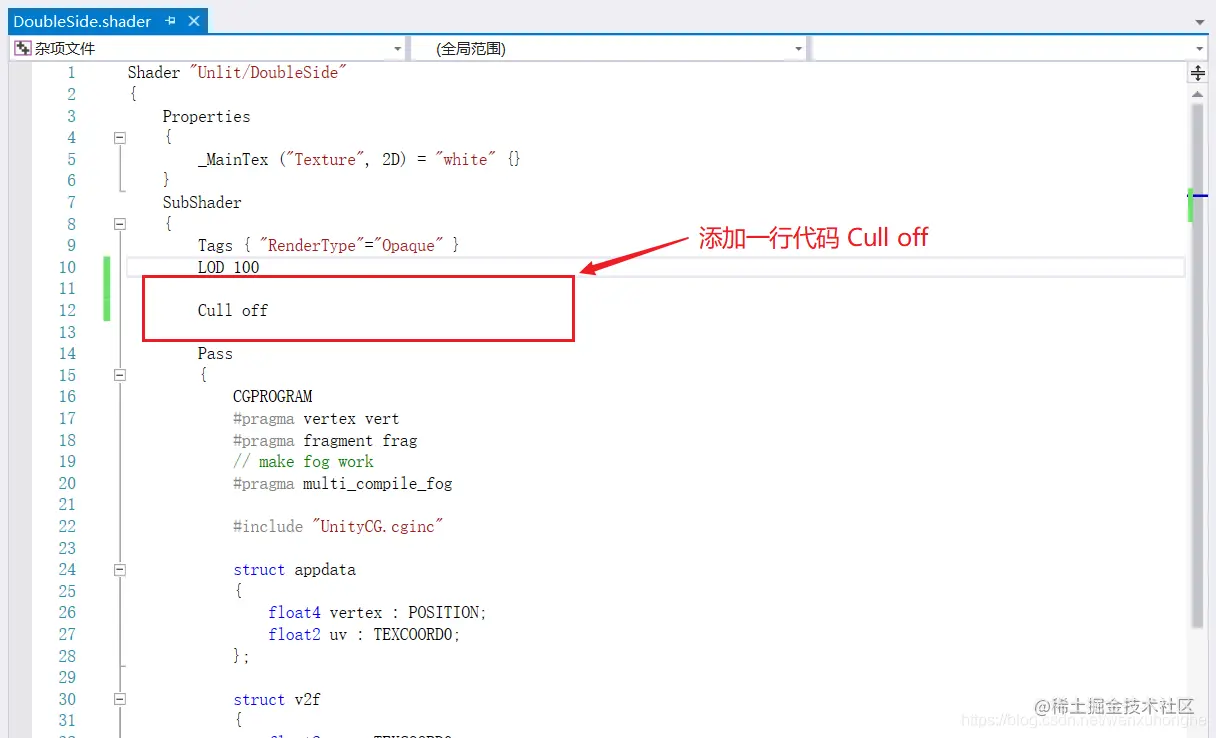1216x738 pixels.
Task: Open the 杂项文件 project dropdown
Action: coord(397,48)
